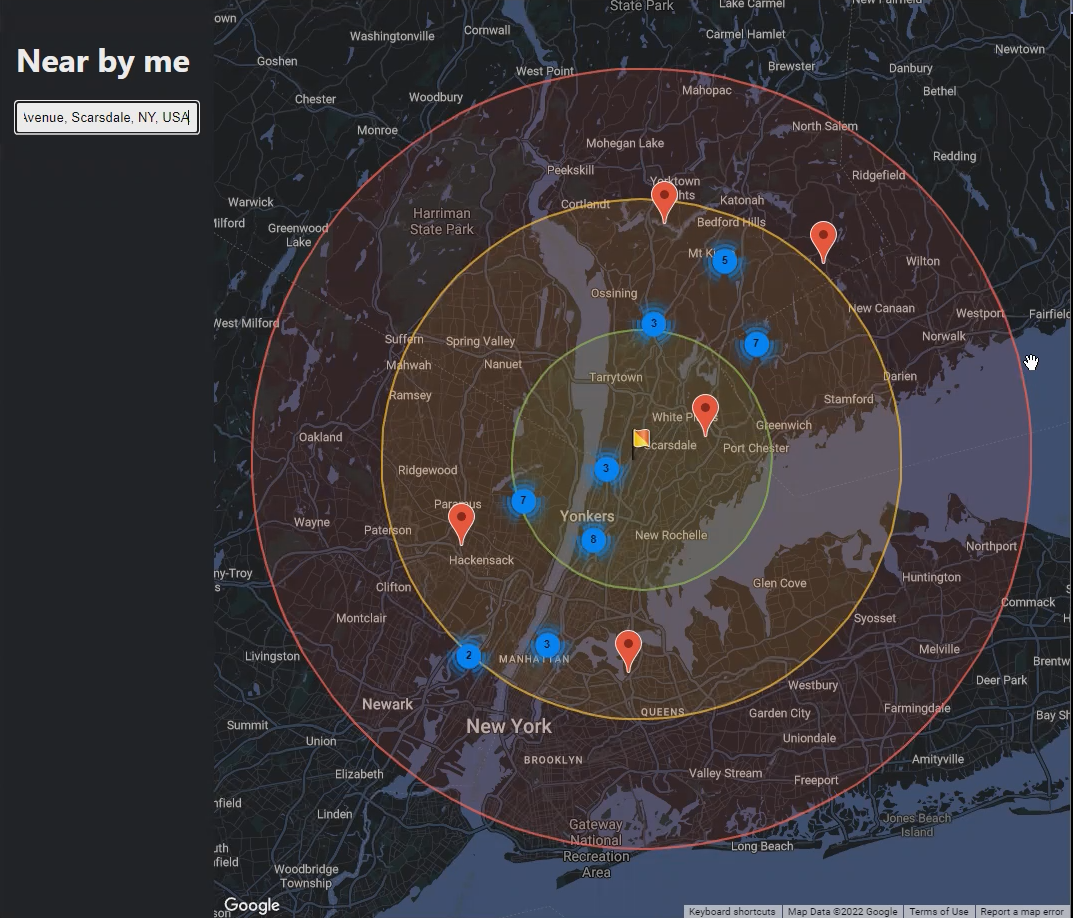Click the Yonkers map label

[586, 516]
